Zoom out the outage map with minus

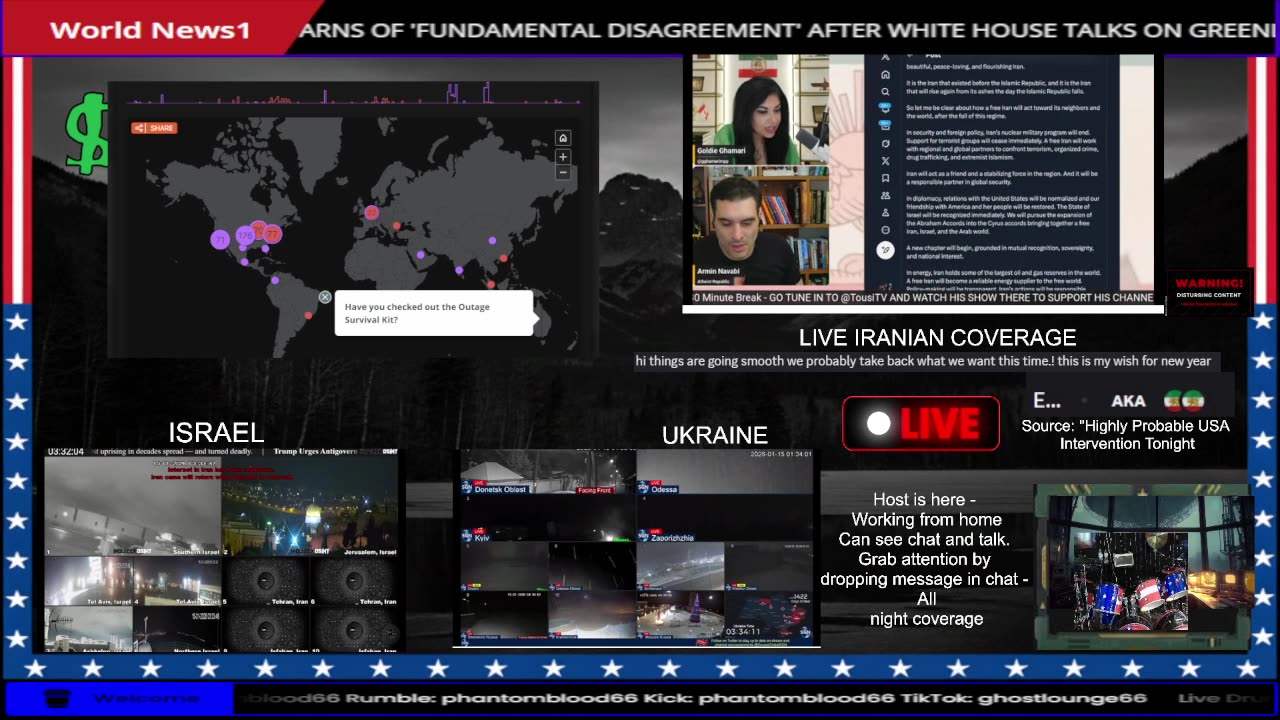pos(563,172)
